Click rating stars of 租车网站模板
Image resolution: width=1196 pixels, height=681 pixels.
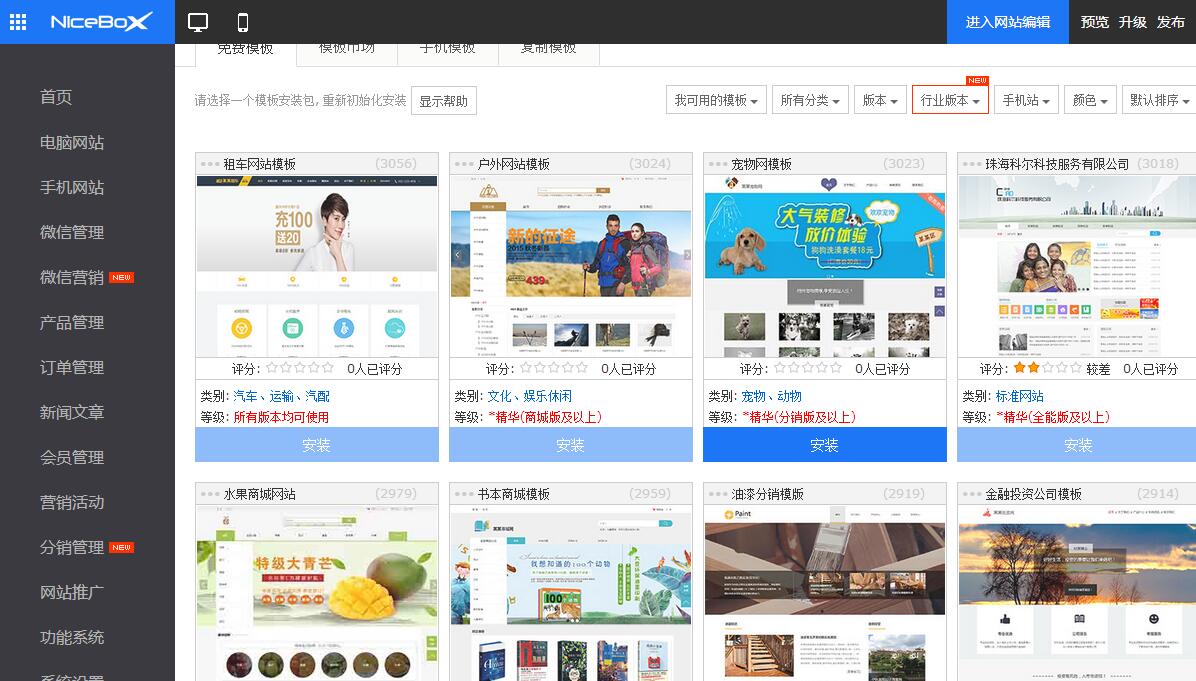click(x=300, y=368)
